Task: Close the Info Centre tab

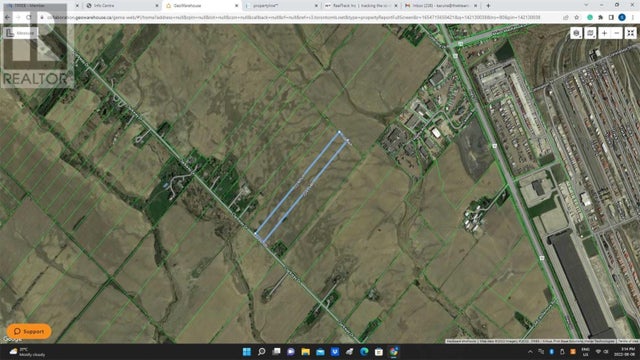Action: (157, 6)
